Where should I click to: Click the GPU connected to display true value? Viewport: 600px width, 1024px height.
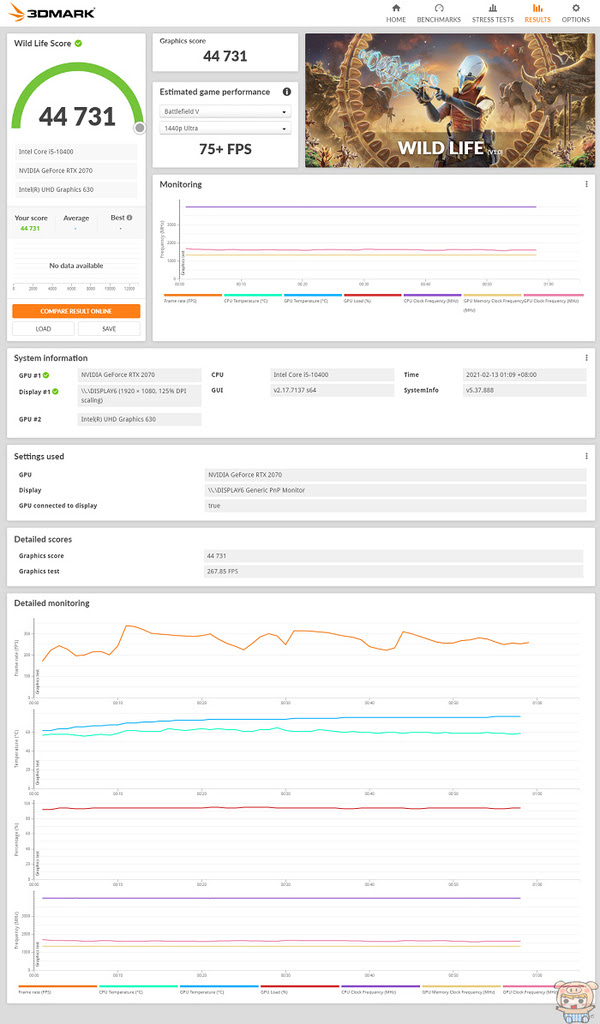coord(396,506)
